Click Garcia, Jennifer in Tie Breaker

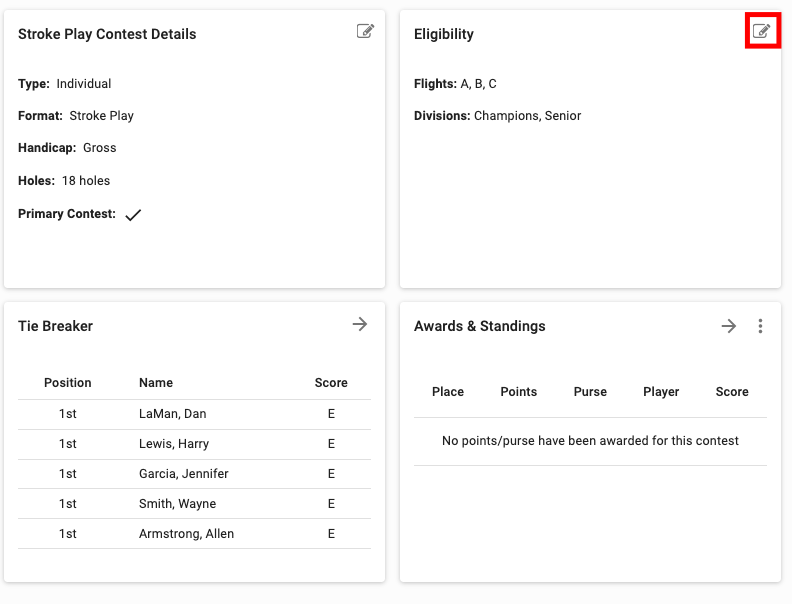(x=183, y=474)
